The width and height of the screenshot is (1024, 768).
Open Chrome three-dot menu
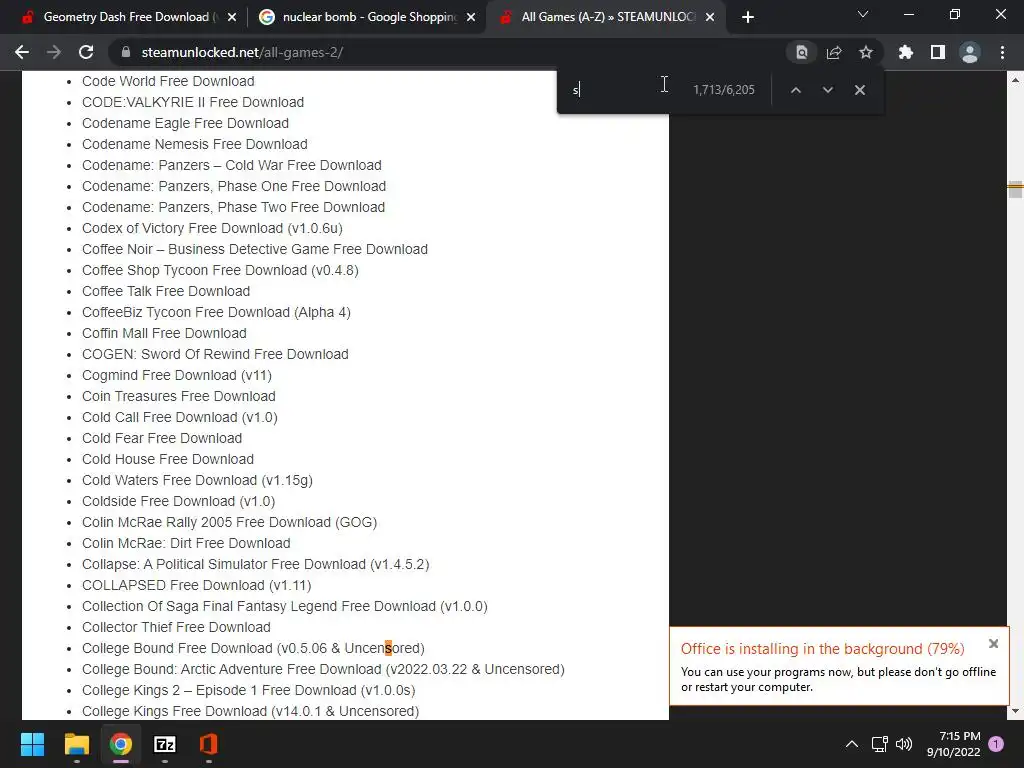pyautogui.click(x=1002, y=52)
